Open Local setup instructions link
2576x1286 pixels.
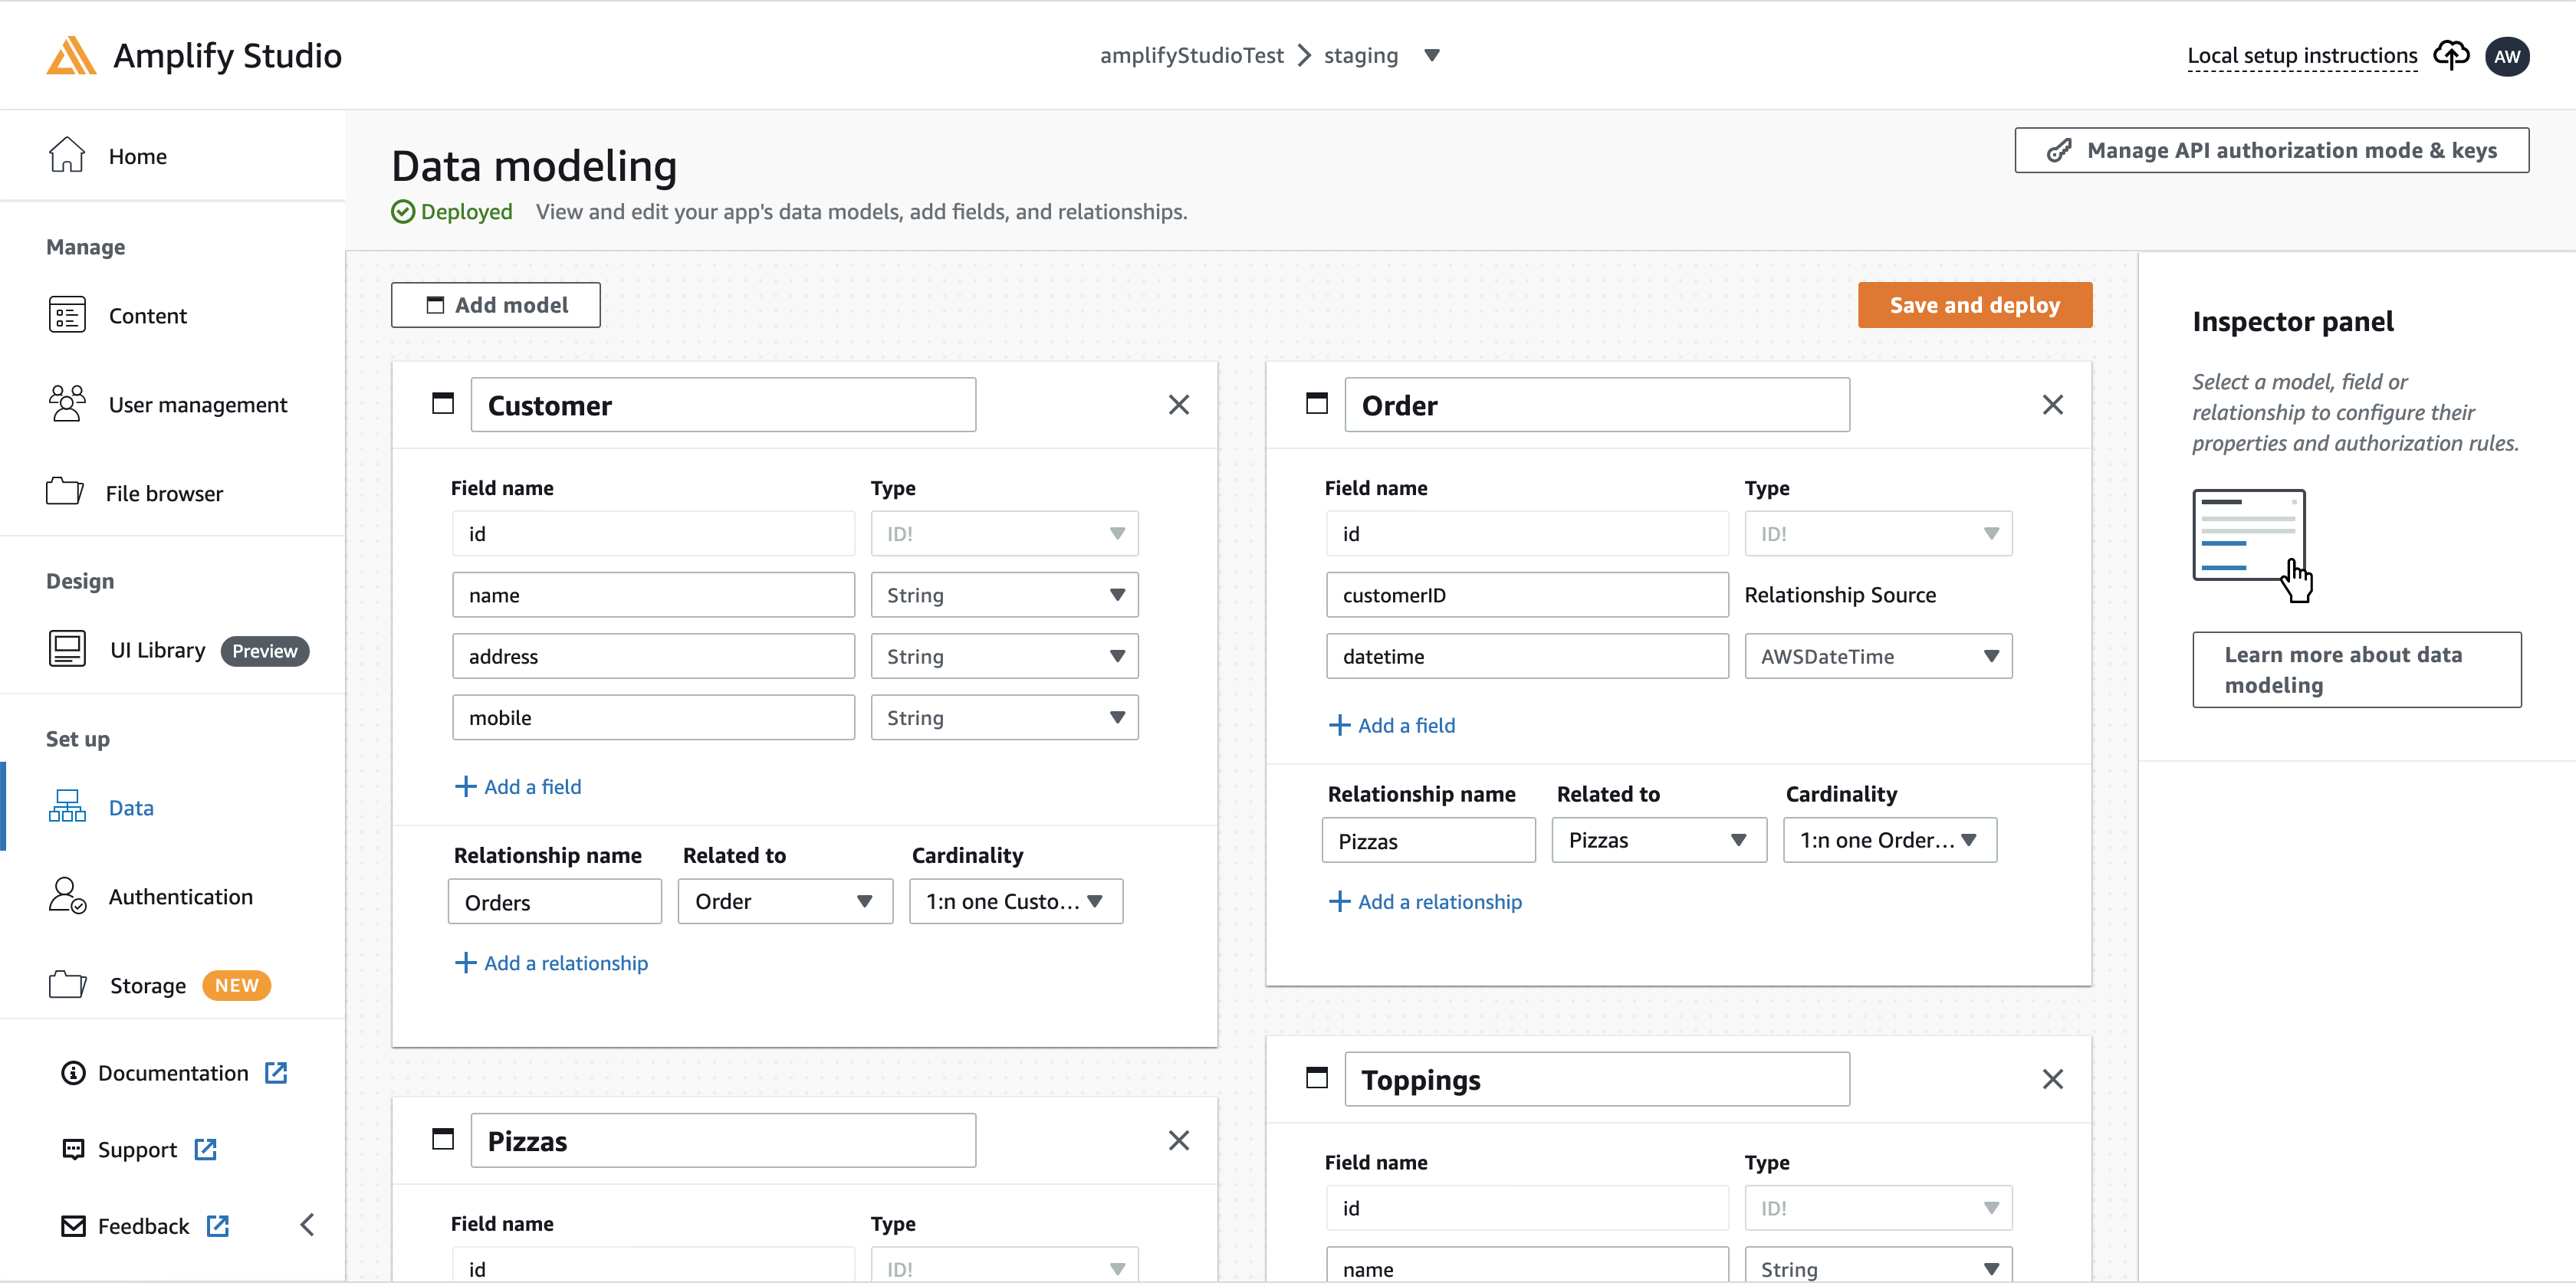[x=2302, y=56]
